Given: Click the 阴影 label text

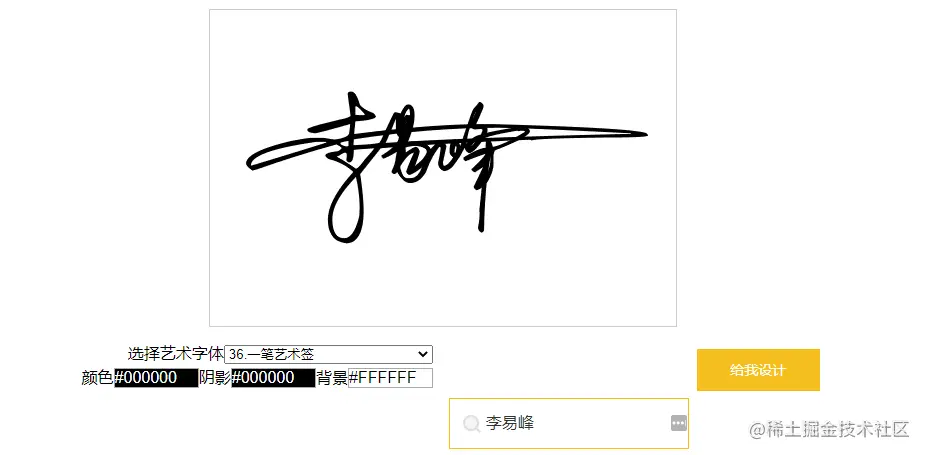Looking at the screenshot, I should click(215, 378).
